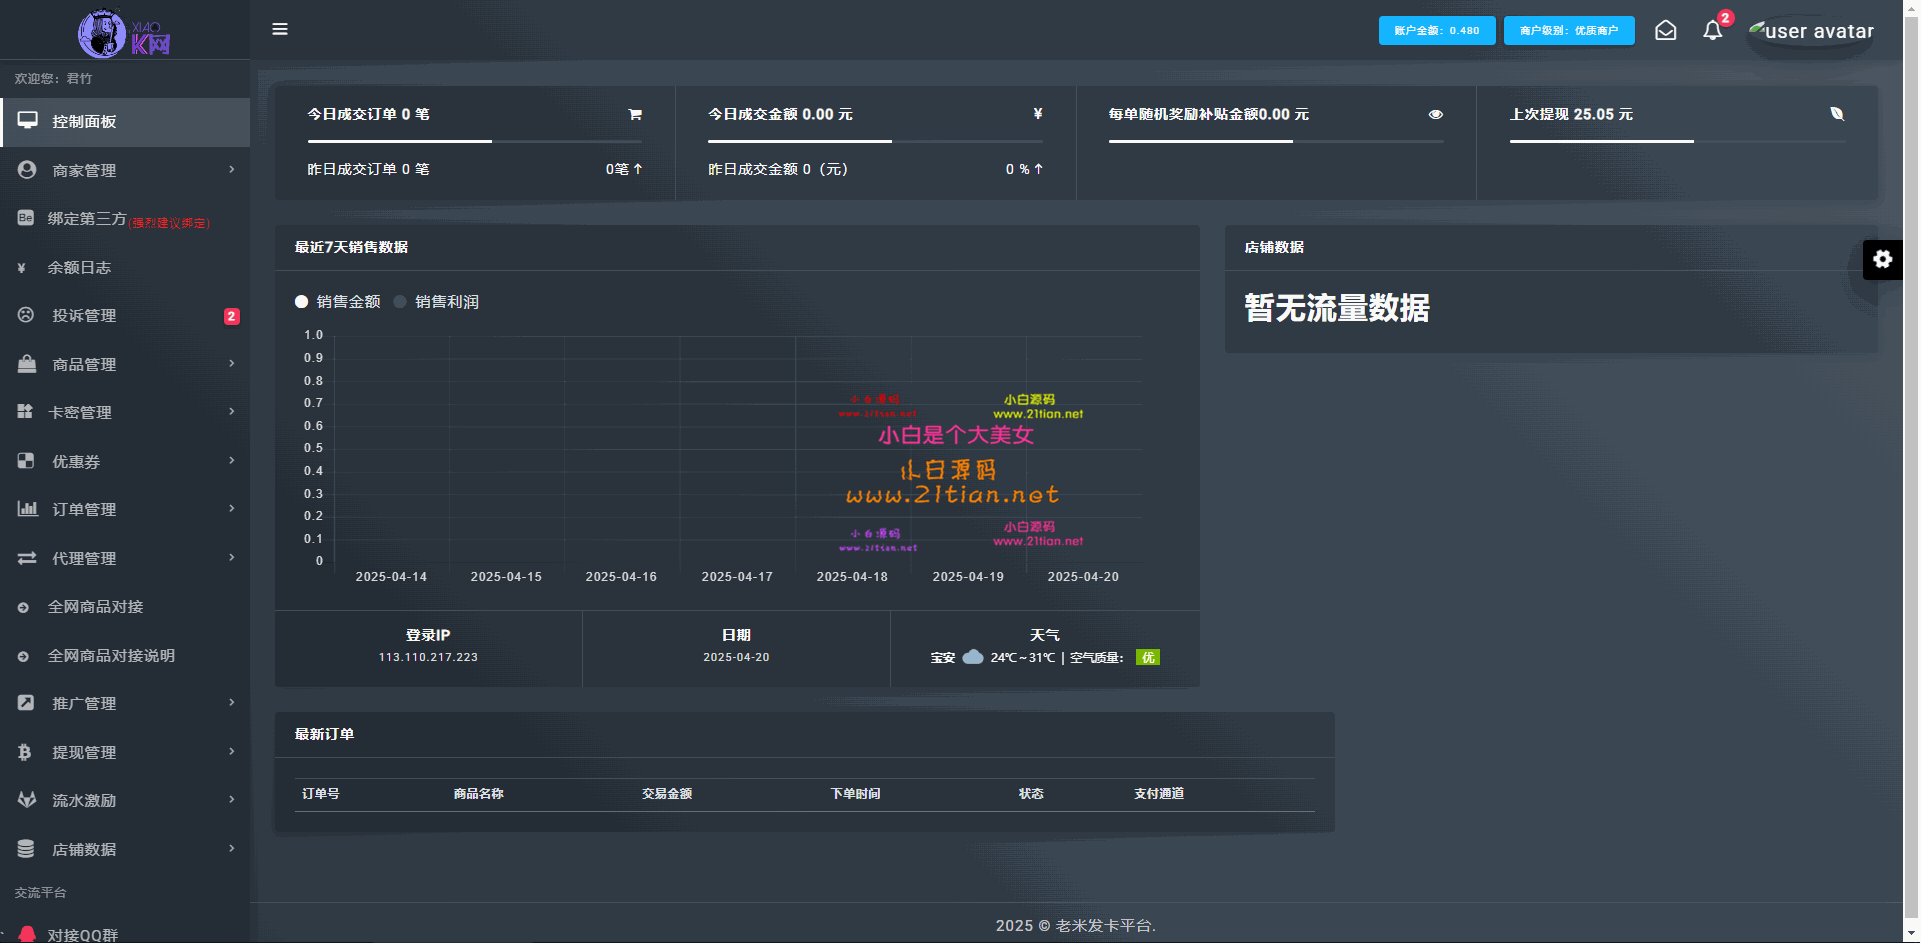Click the 商品名称 column header

pyautogui.click(x=478, y=793)
